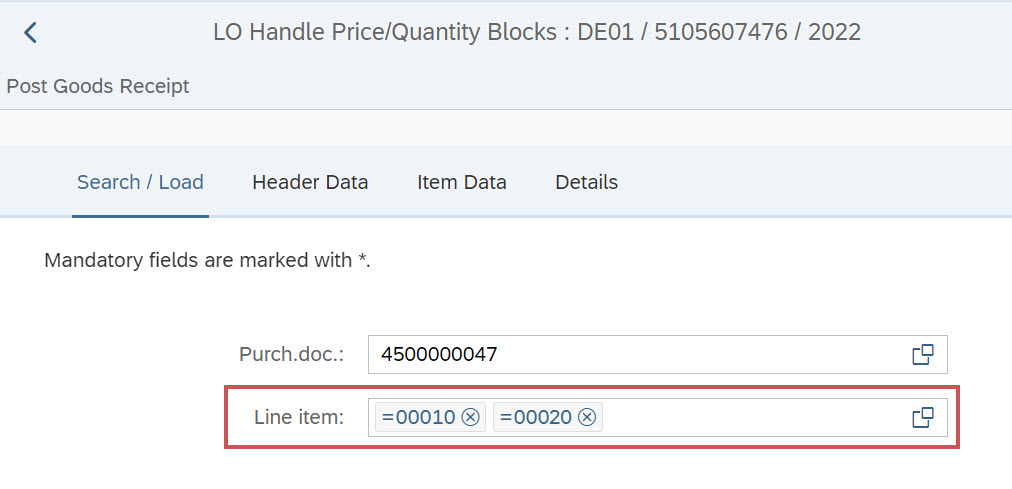Focus the Purch.doc. input field
This screenshot has width=1012, height=489.
(630, 355)
